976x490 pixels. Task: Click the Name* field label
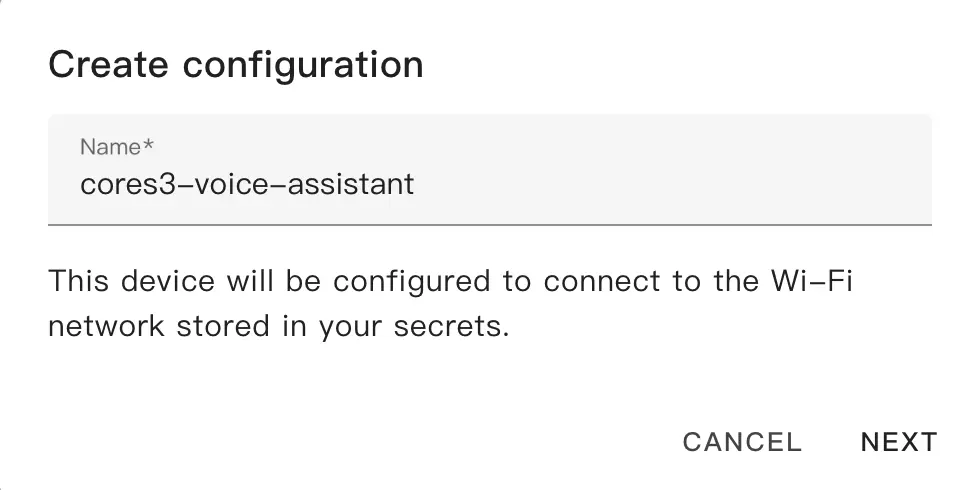116,147
